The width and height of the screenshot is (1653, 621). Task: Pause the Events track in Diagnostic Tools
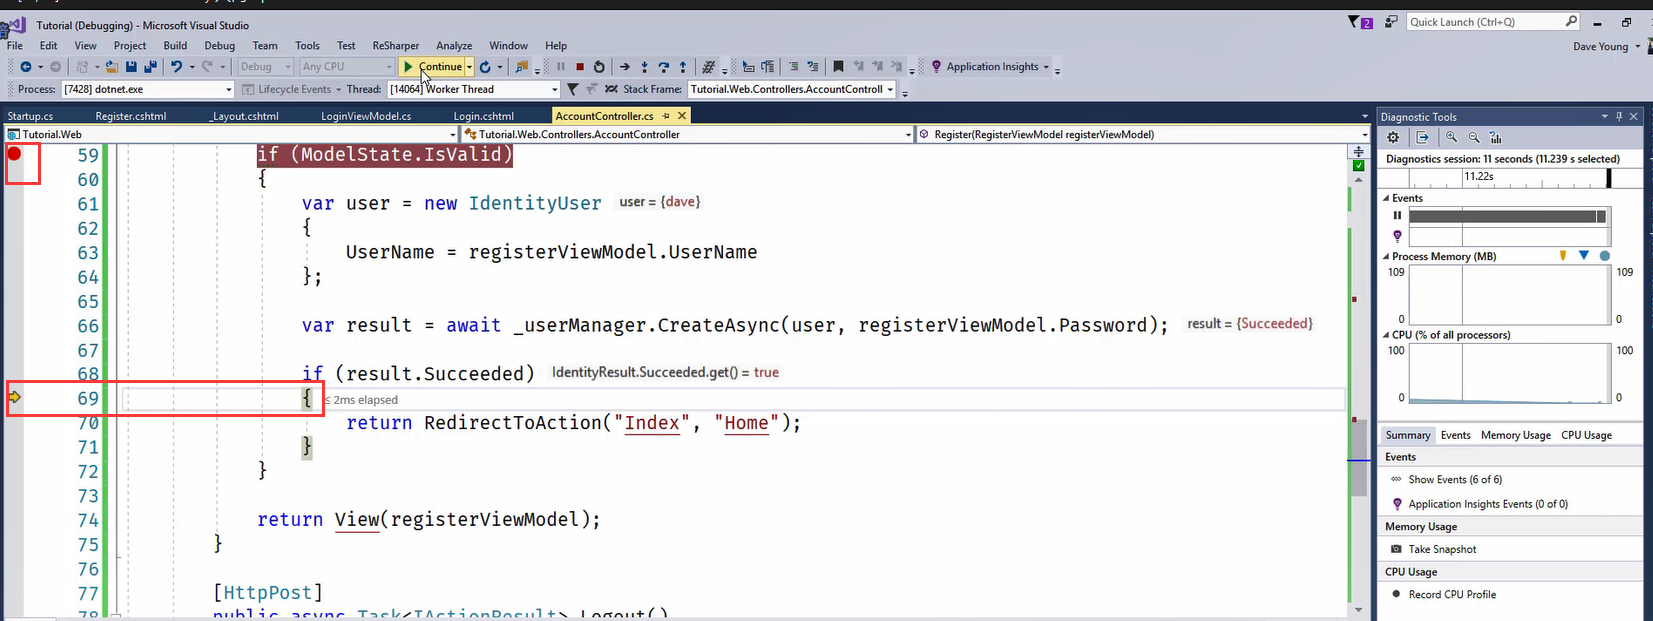[x=1397, y=216]
